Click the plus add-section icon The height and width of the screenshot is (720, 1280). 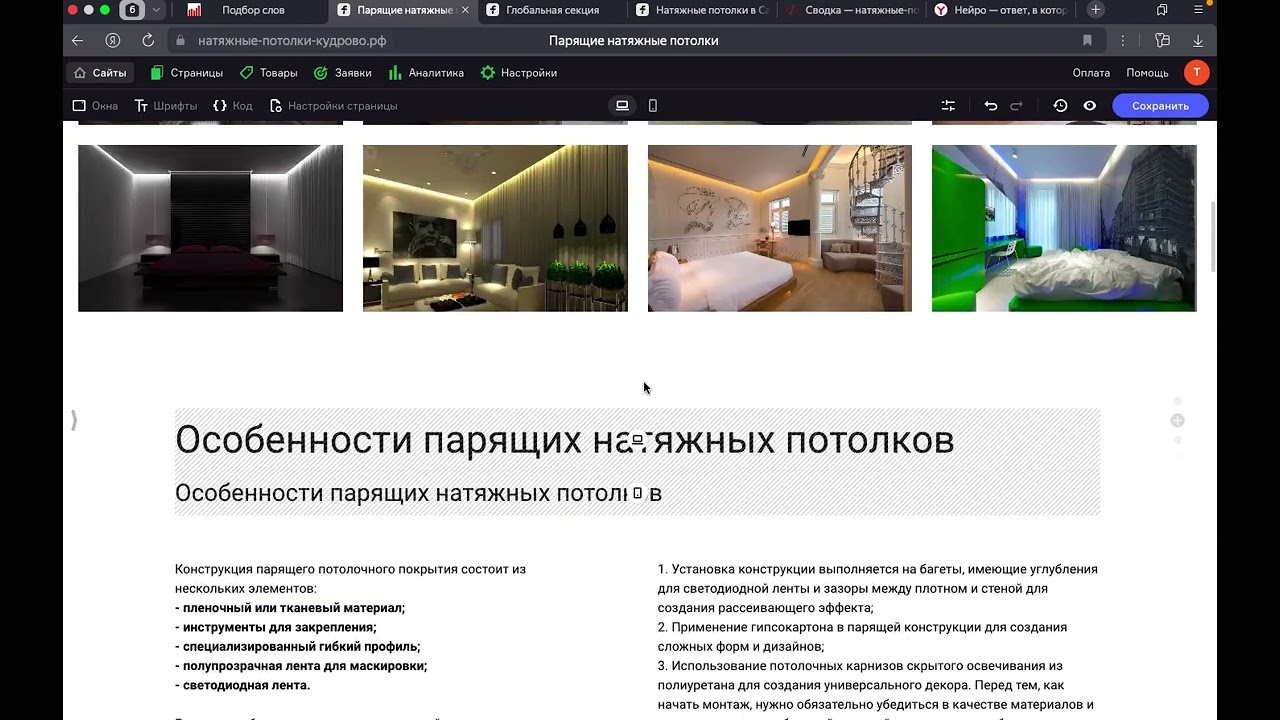click(1177, 421)
